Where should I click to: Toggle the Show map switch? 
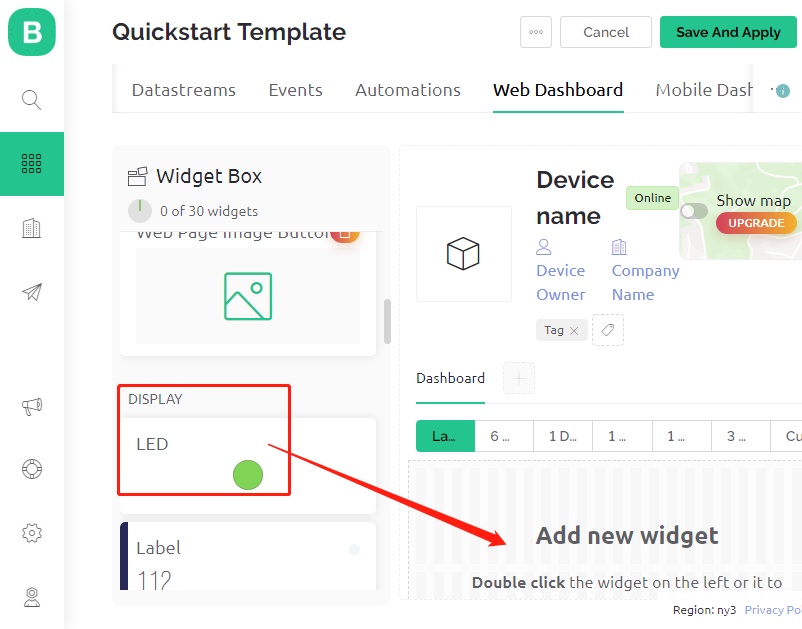coord(694,211)
